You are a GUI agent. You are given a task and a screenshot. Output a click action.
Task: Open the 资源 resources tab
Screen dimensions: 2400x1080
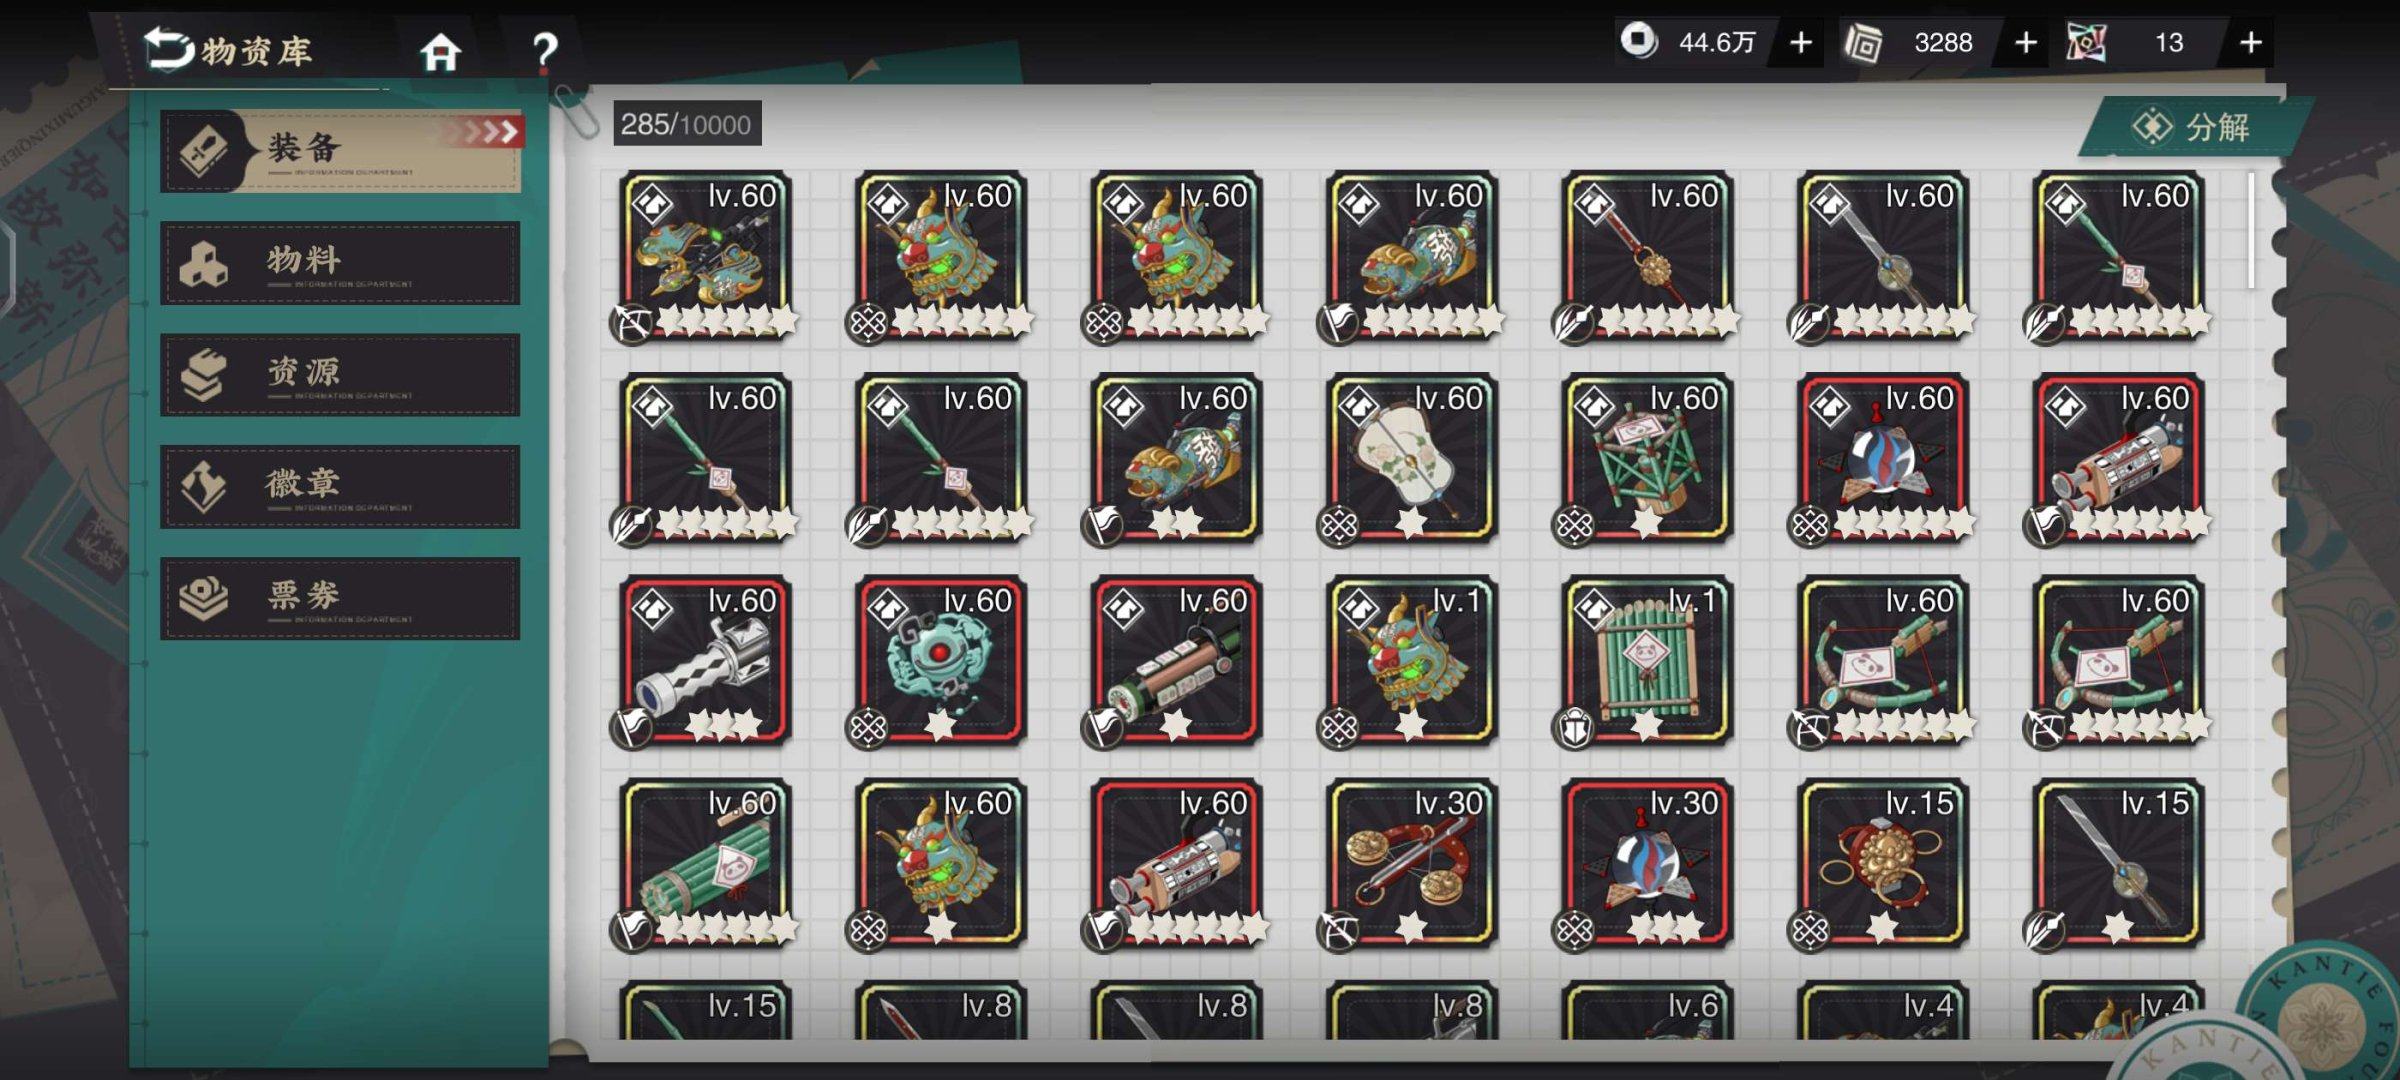point(340,374)
